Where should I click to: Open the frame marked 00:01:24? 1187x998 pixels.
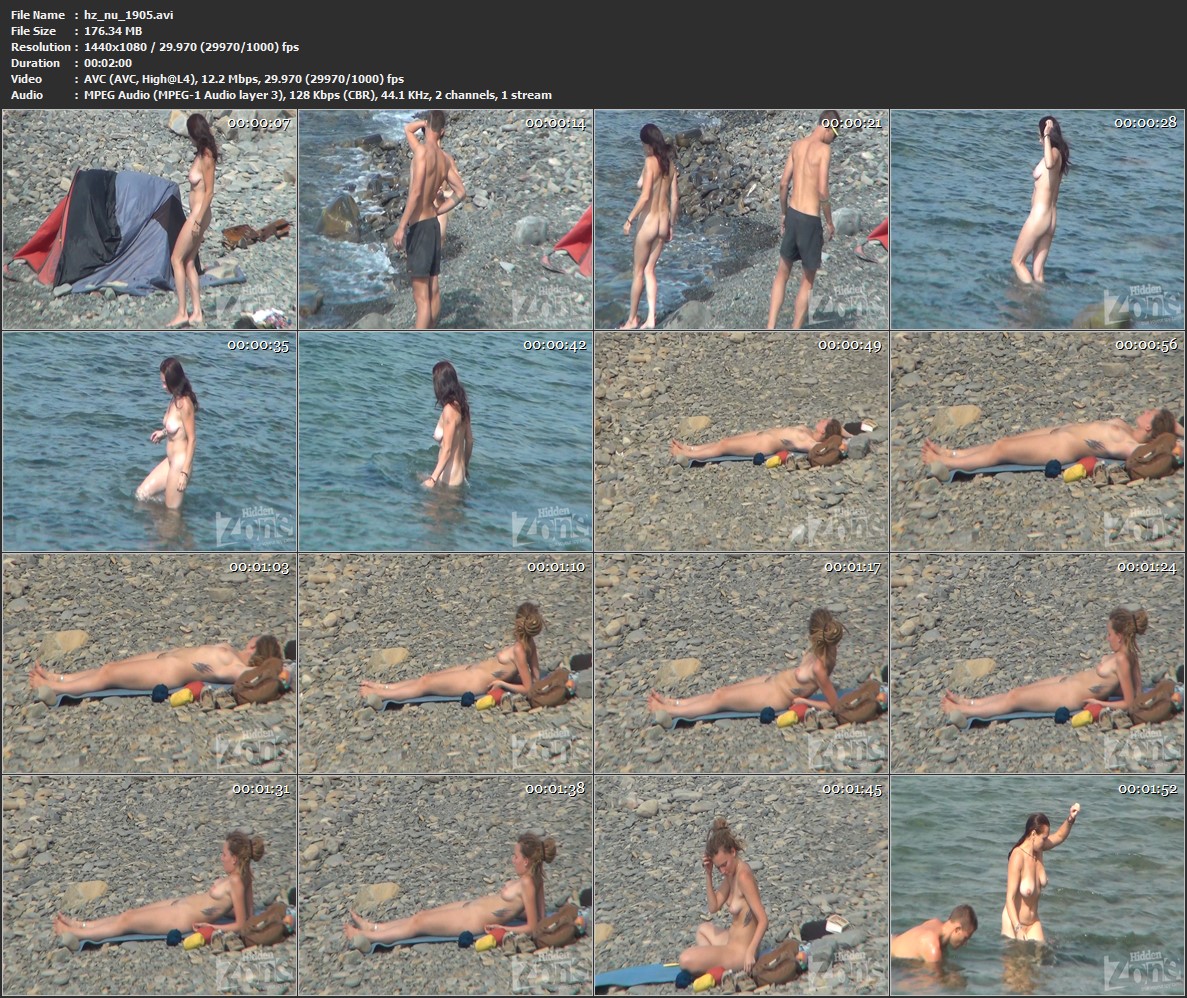1037,664
